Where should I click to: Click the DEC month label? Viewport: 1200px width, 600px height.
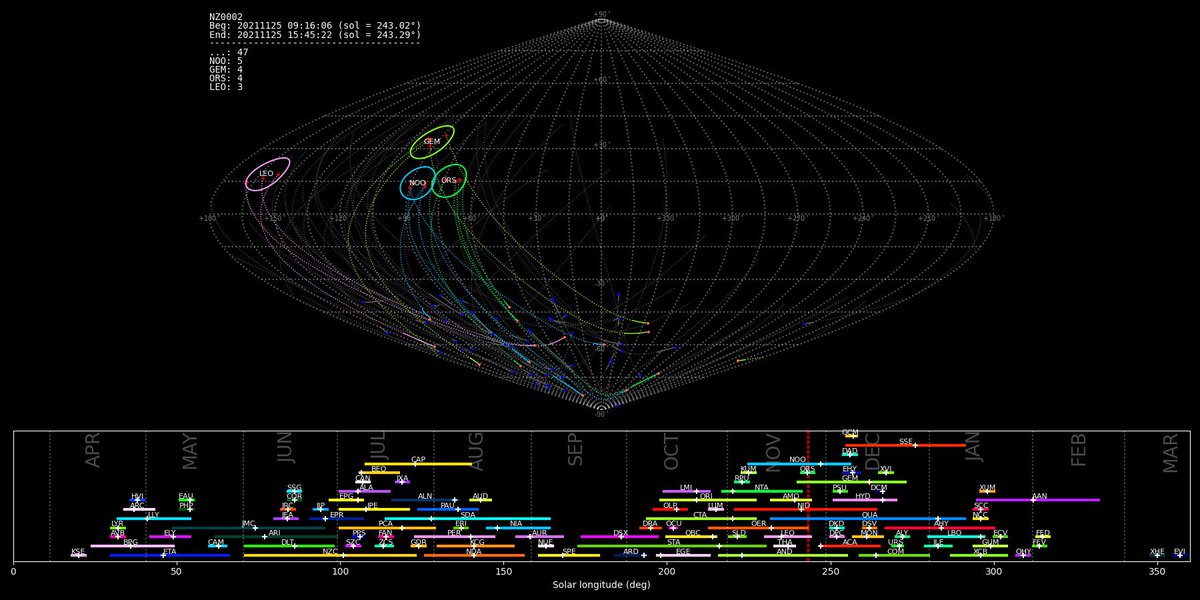(872, 451)
